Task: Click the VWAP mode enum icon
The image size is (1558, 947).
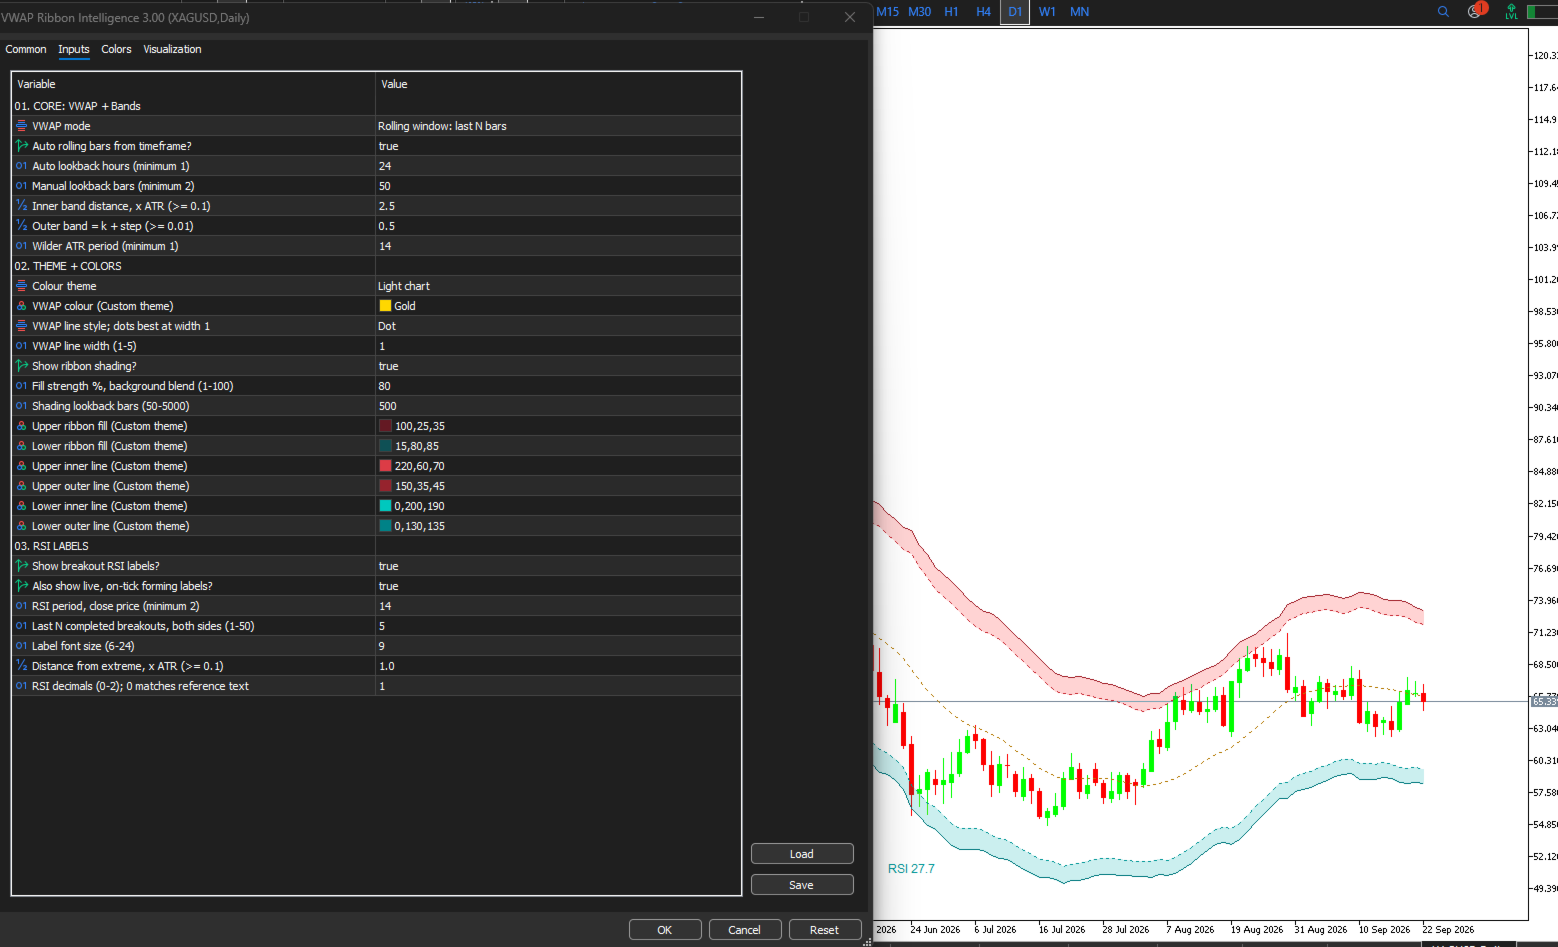Action: click(21, 126)
